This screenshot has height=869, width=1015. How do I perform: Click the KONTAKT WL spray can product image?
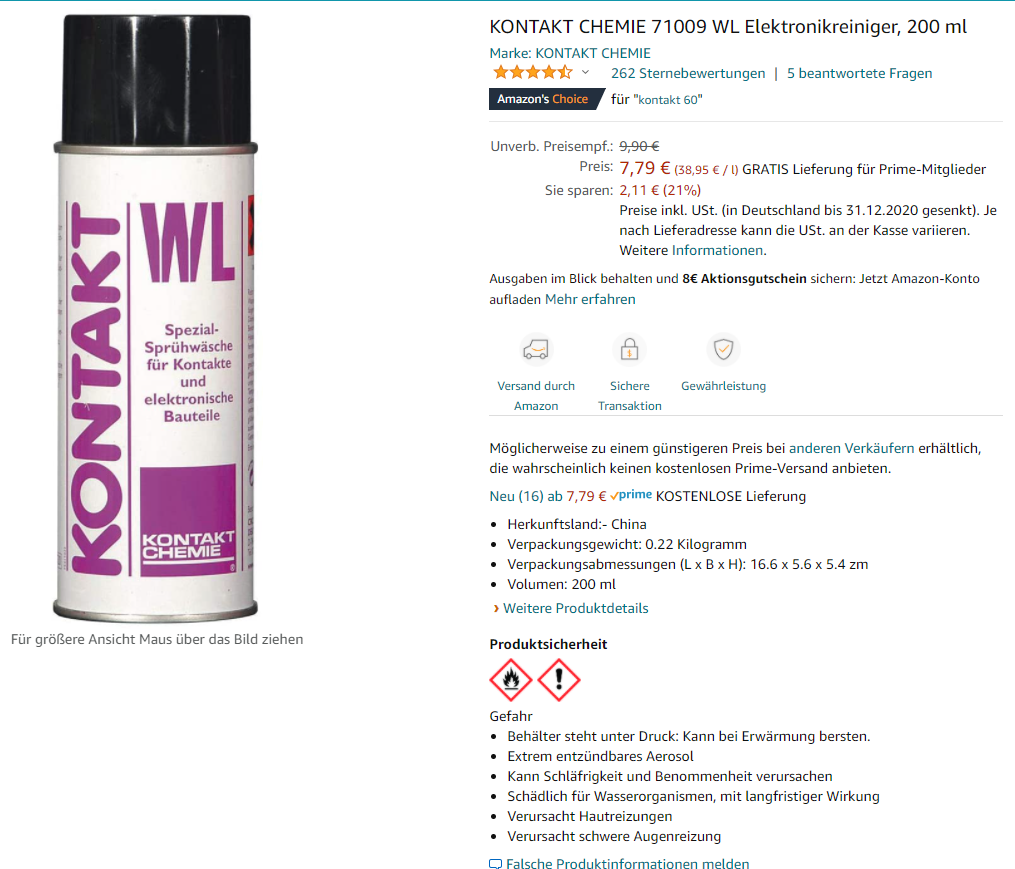(x=155, y=317)
